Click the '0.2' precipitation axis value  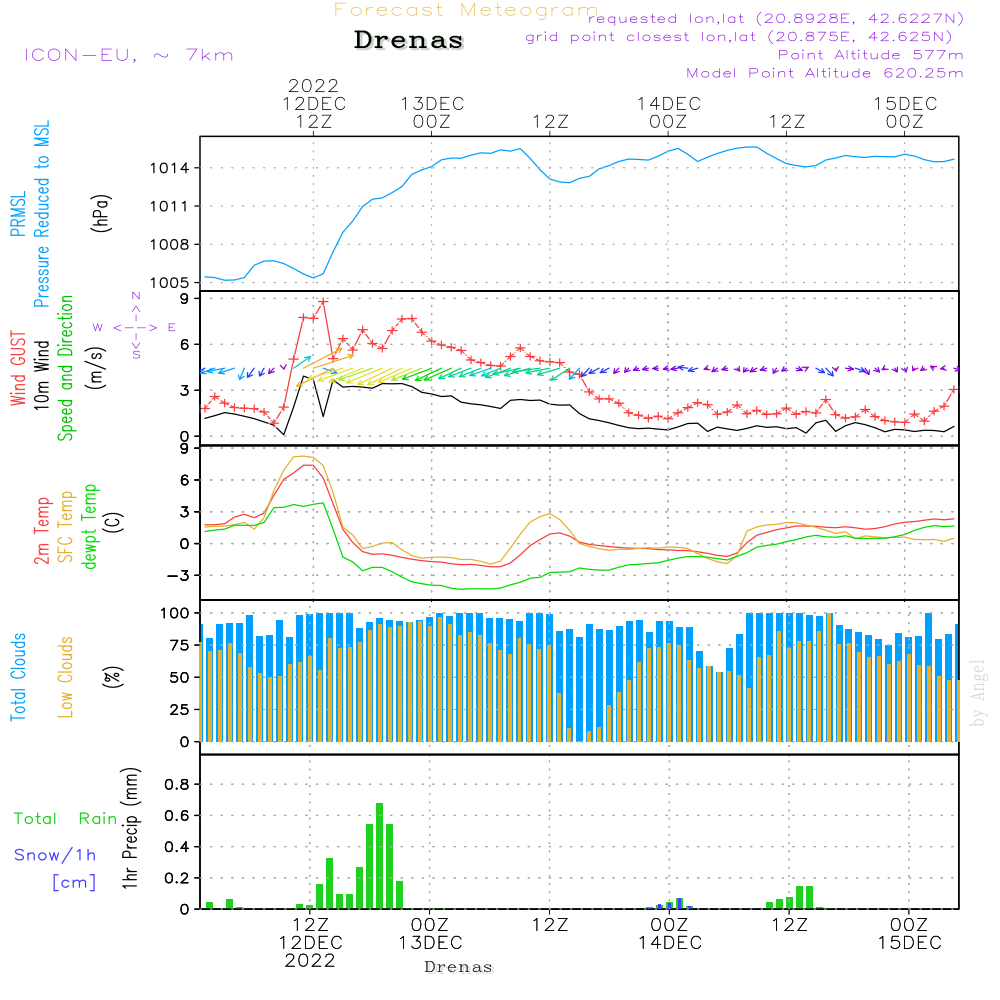click(177, 879)
